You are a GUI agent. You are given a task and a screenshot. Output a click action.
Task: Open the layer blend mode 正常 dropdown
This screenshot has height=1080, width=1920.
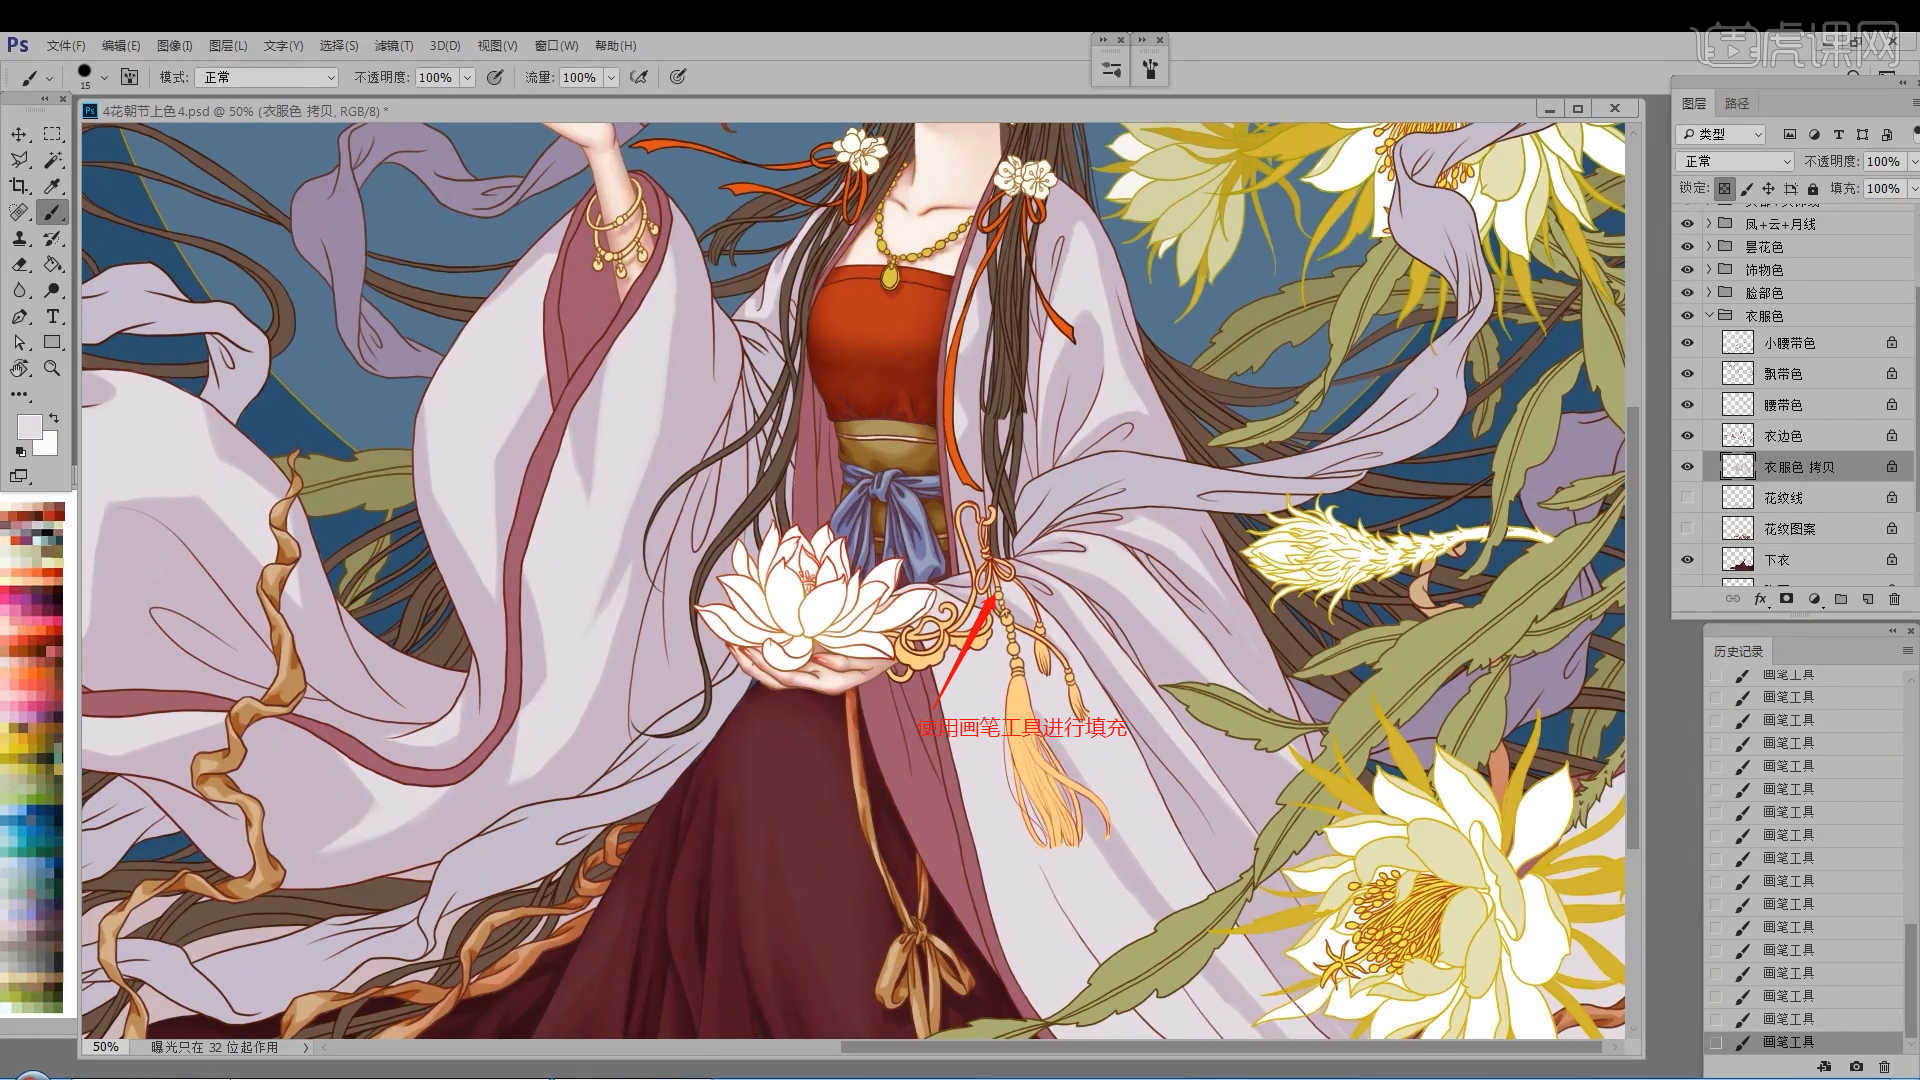[1735, 161]
